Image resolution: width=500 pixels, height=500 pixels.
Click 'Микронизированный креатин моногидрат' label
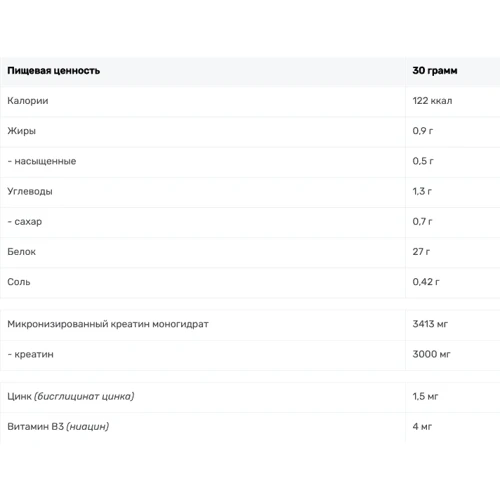pos(108,324)
